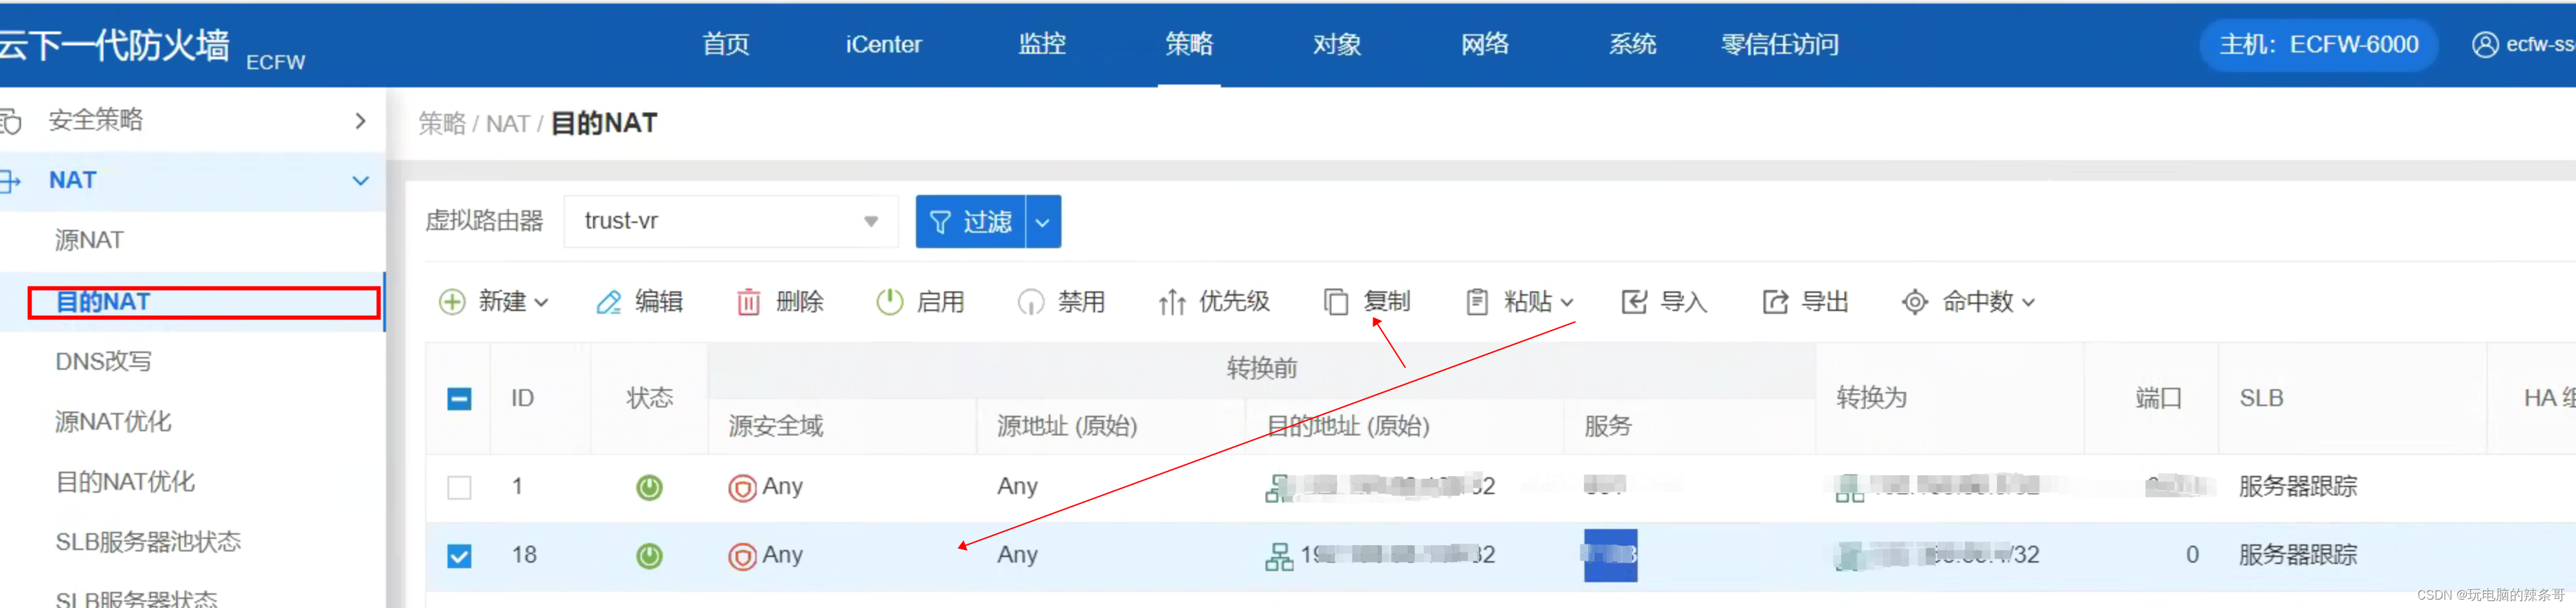Click the 粘贴 clipboard icon
Image resolution: width=2576 pixels, height=608 pixels.
tap(1476, 302)
